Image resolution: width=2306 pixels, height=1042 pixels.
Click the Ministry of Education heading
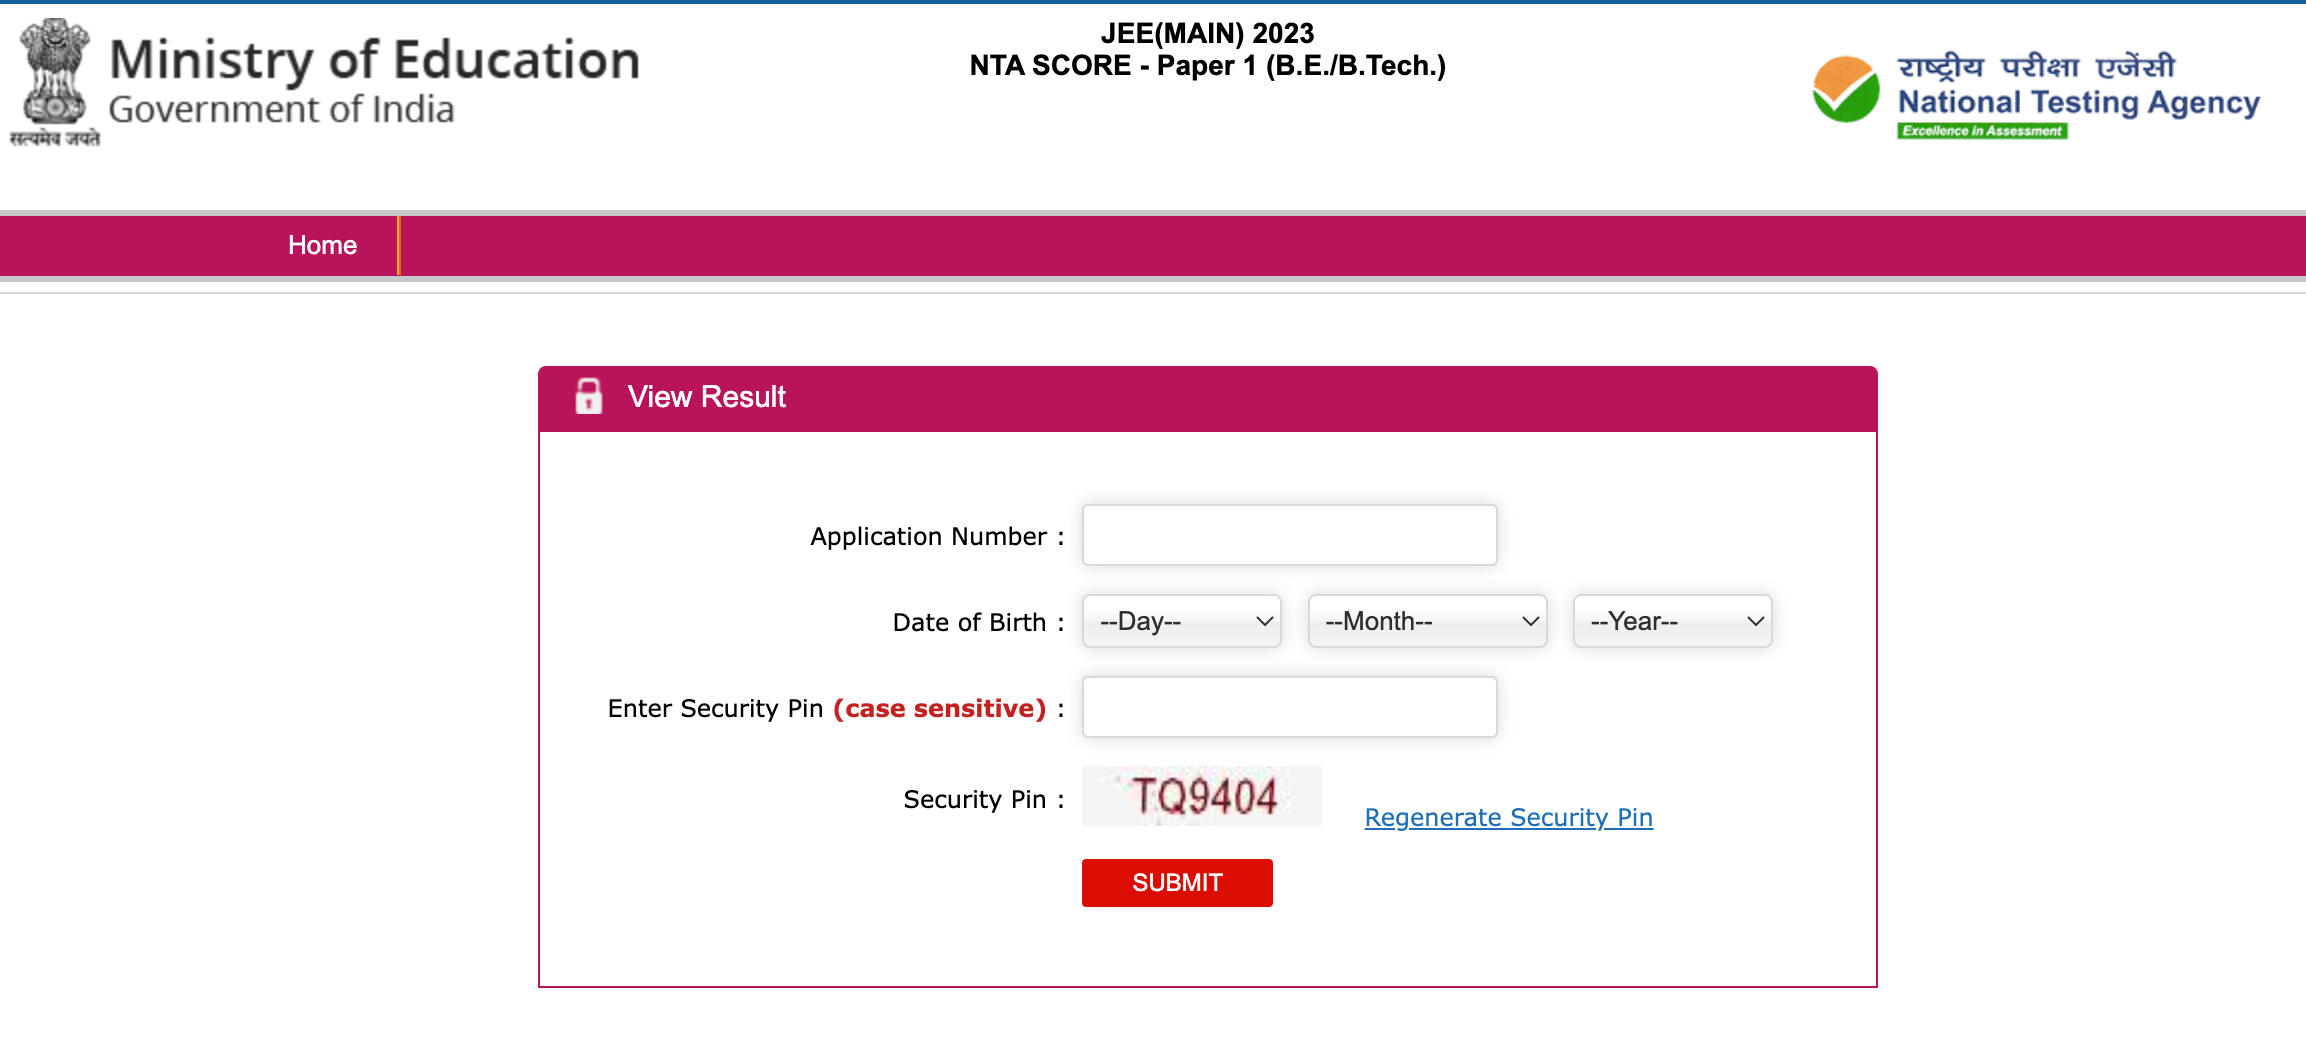pos(374,60)
